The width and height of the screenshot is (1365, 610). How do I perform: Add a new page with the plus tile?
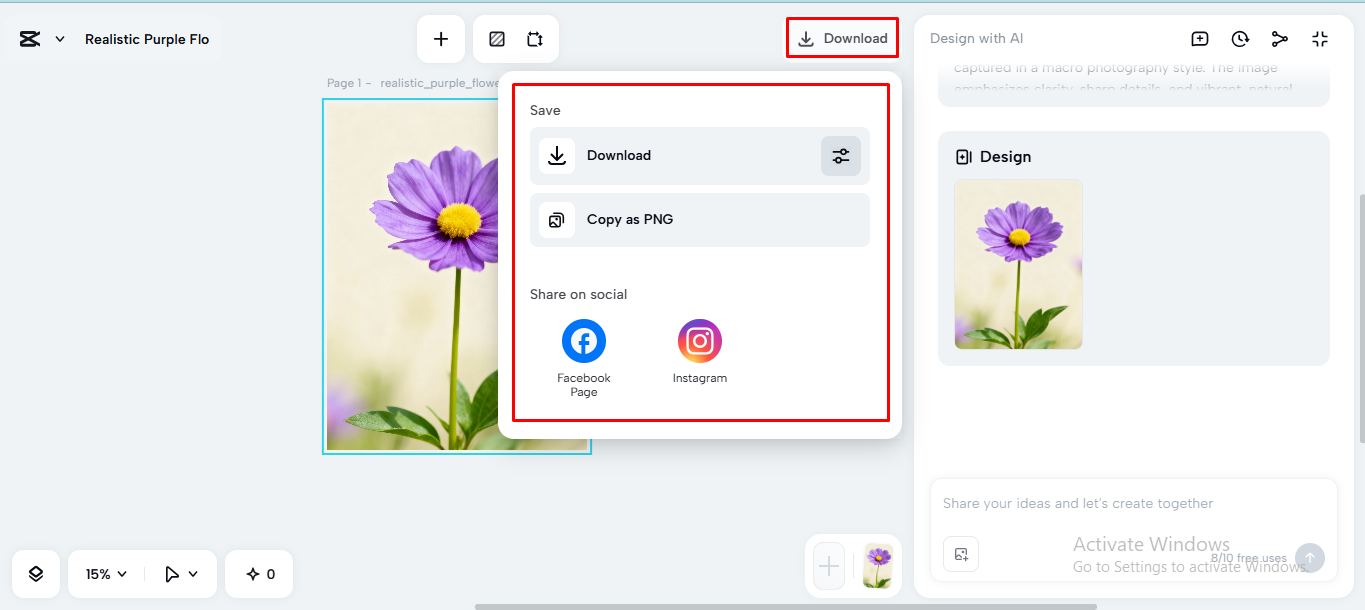pyautogui.click(x=829, y=567)
